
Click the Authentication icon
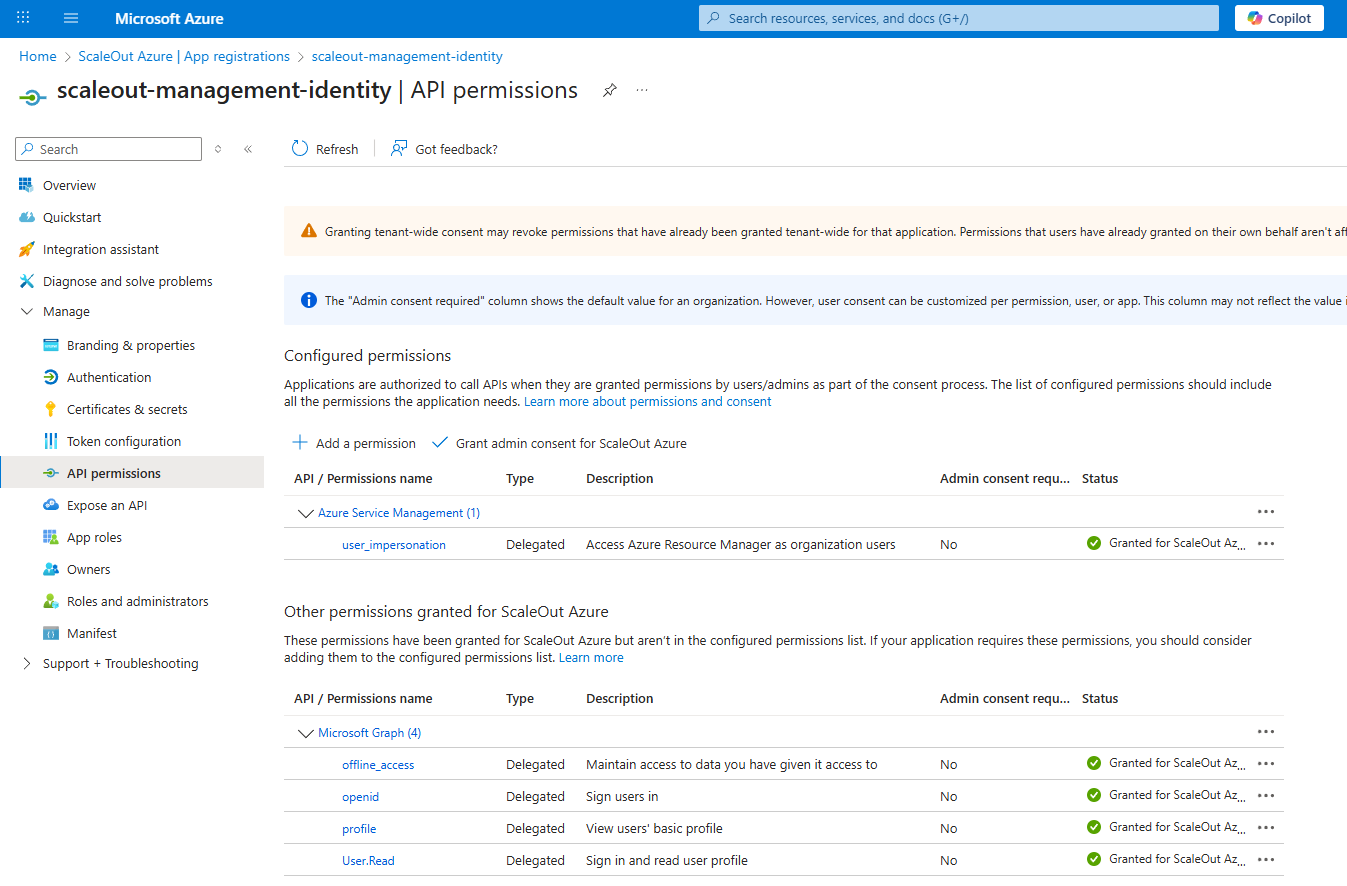click(51, 377)
